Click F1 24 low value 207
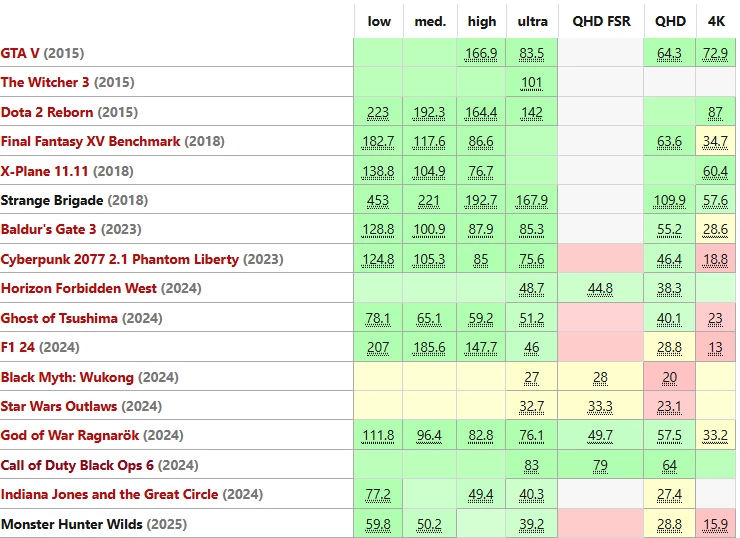 [378, 348]
